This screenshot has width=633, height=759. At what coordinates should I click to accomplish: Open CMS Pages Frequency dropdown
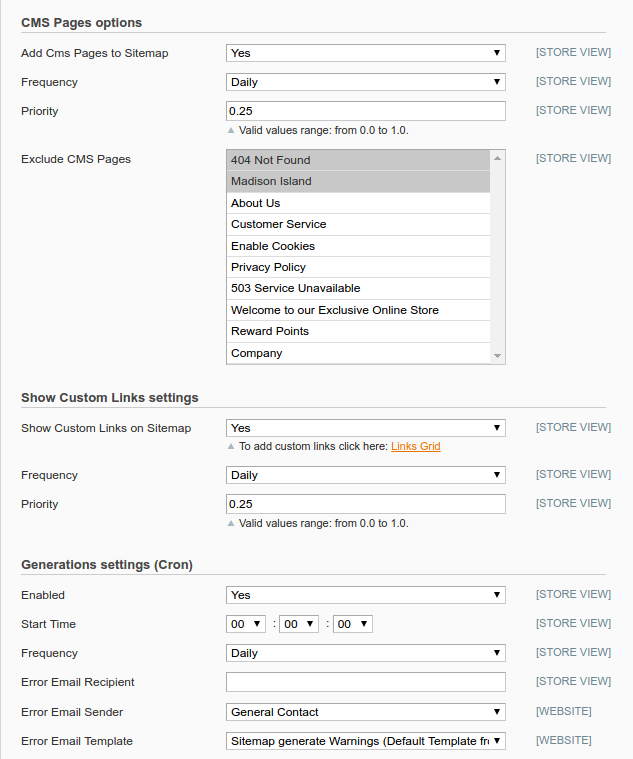click(x=365, y=82)
